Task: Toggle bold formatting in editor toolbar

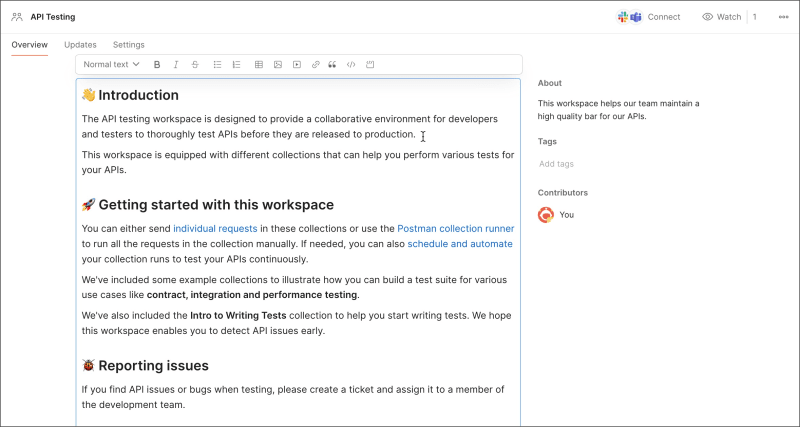Action: pyautogui.click(x=157, y=65)
